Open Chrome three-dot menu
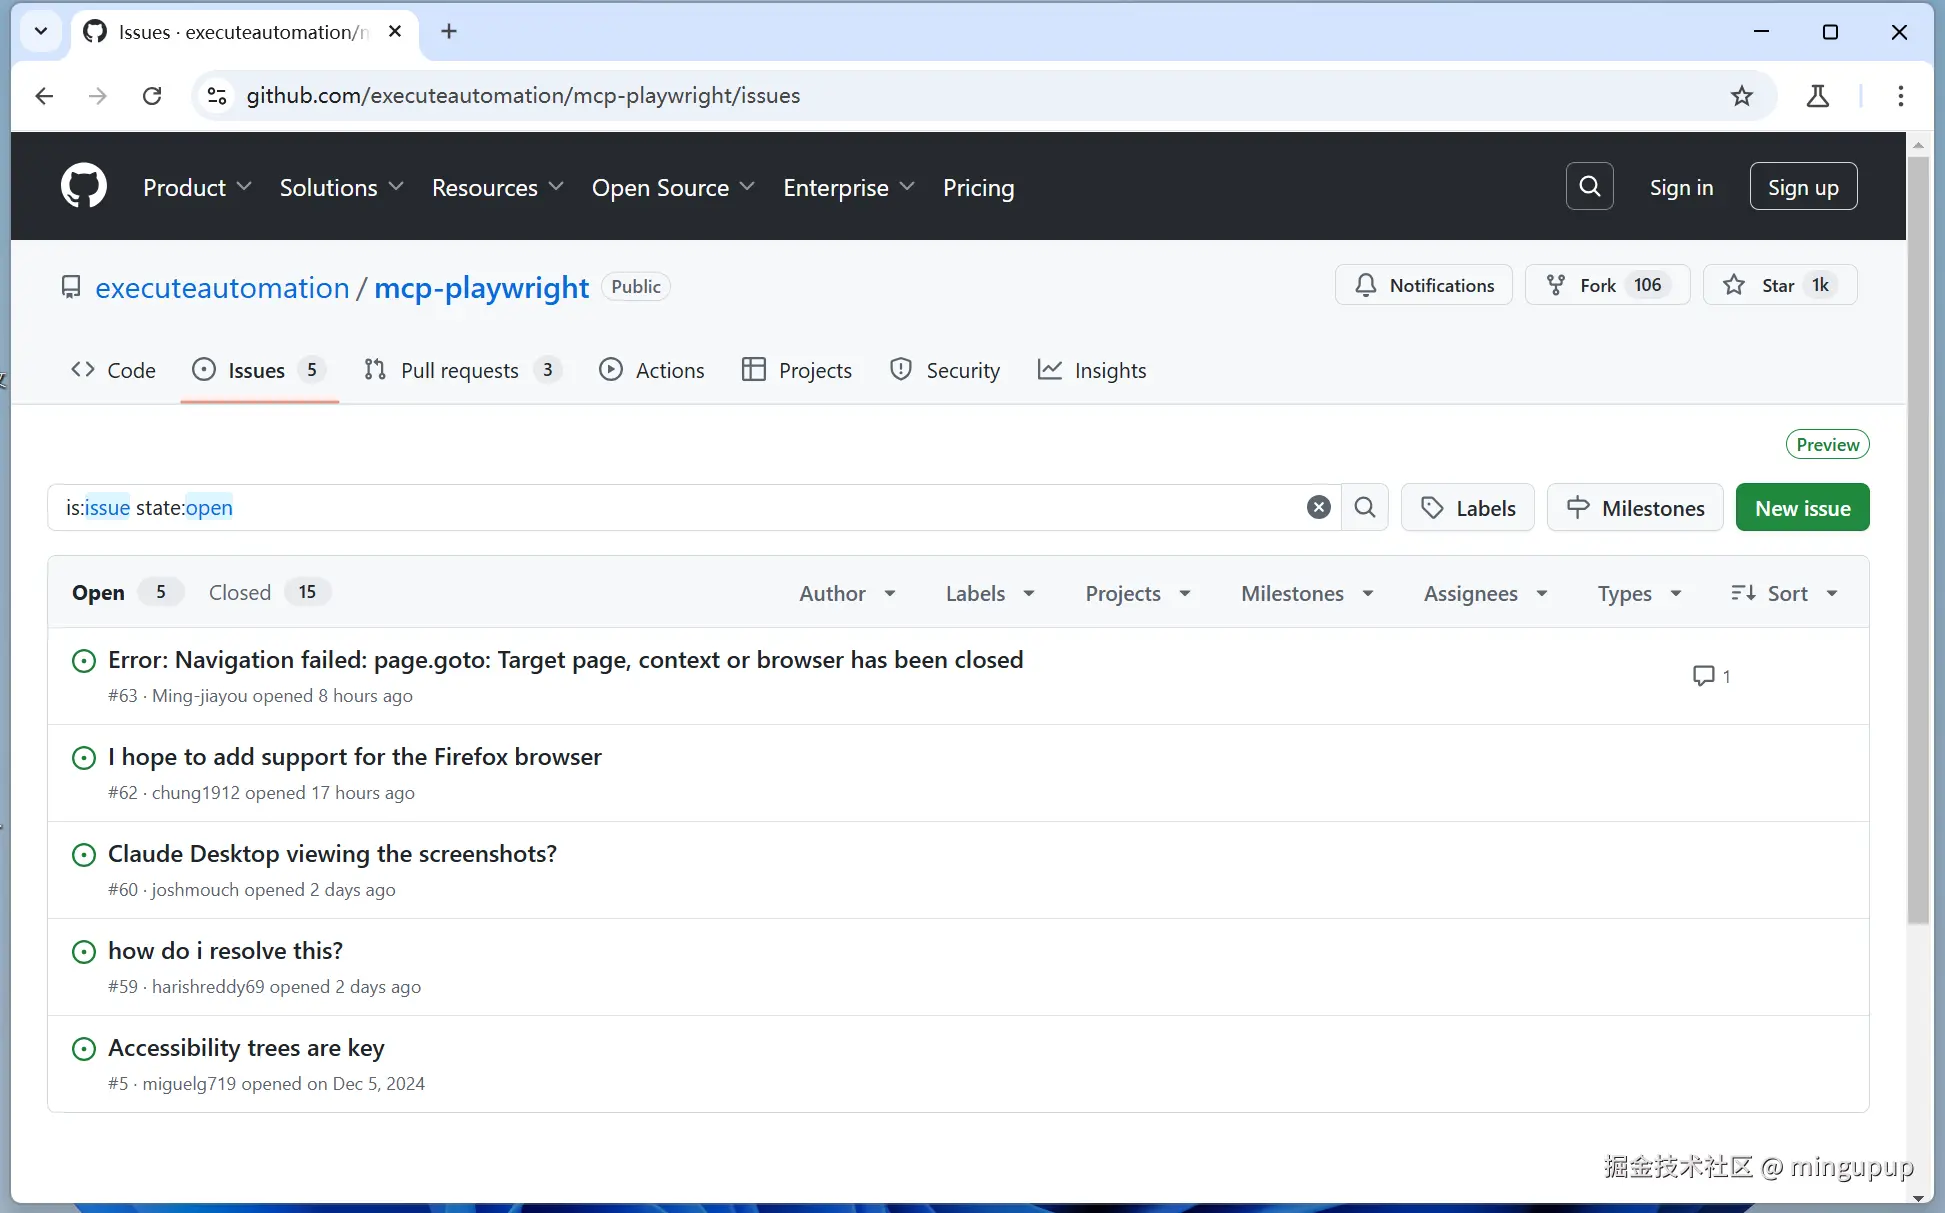Screen dimensions: 1945x1213 1900,96
